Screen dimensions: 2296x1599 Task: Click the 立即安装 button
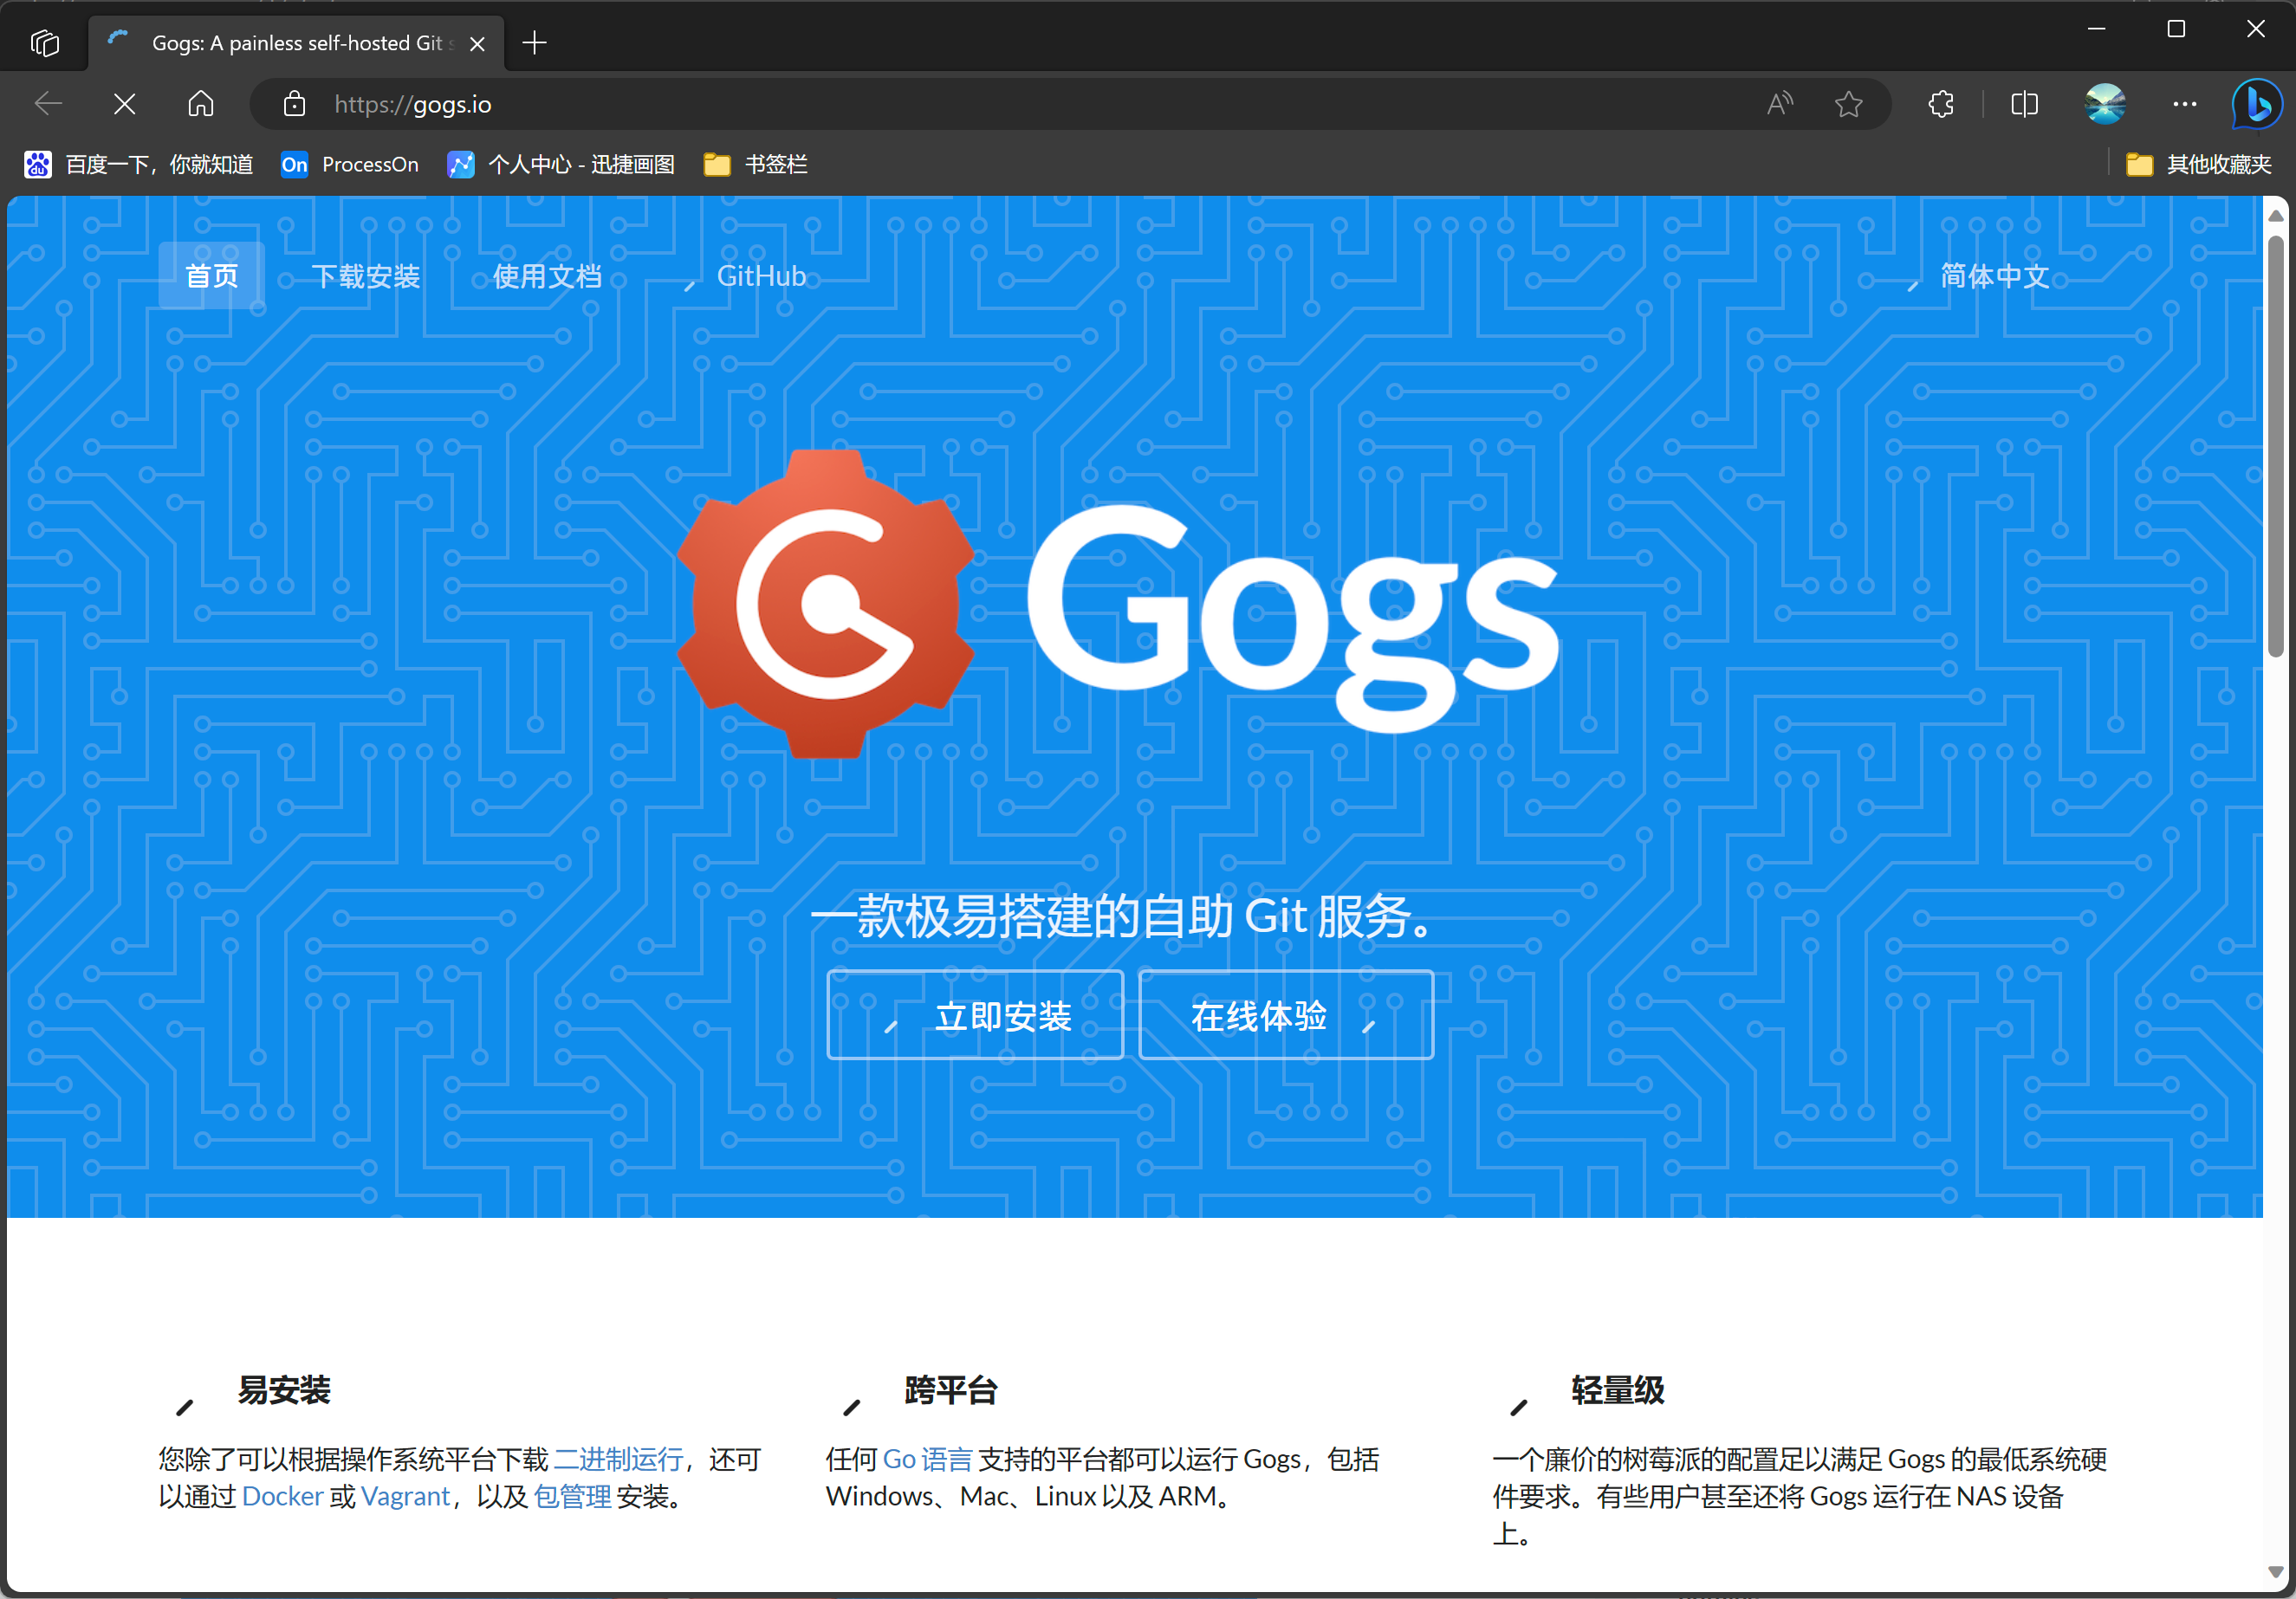[x=975, y=1015]
